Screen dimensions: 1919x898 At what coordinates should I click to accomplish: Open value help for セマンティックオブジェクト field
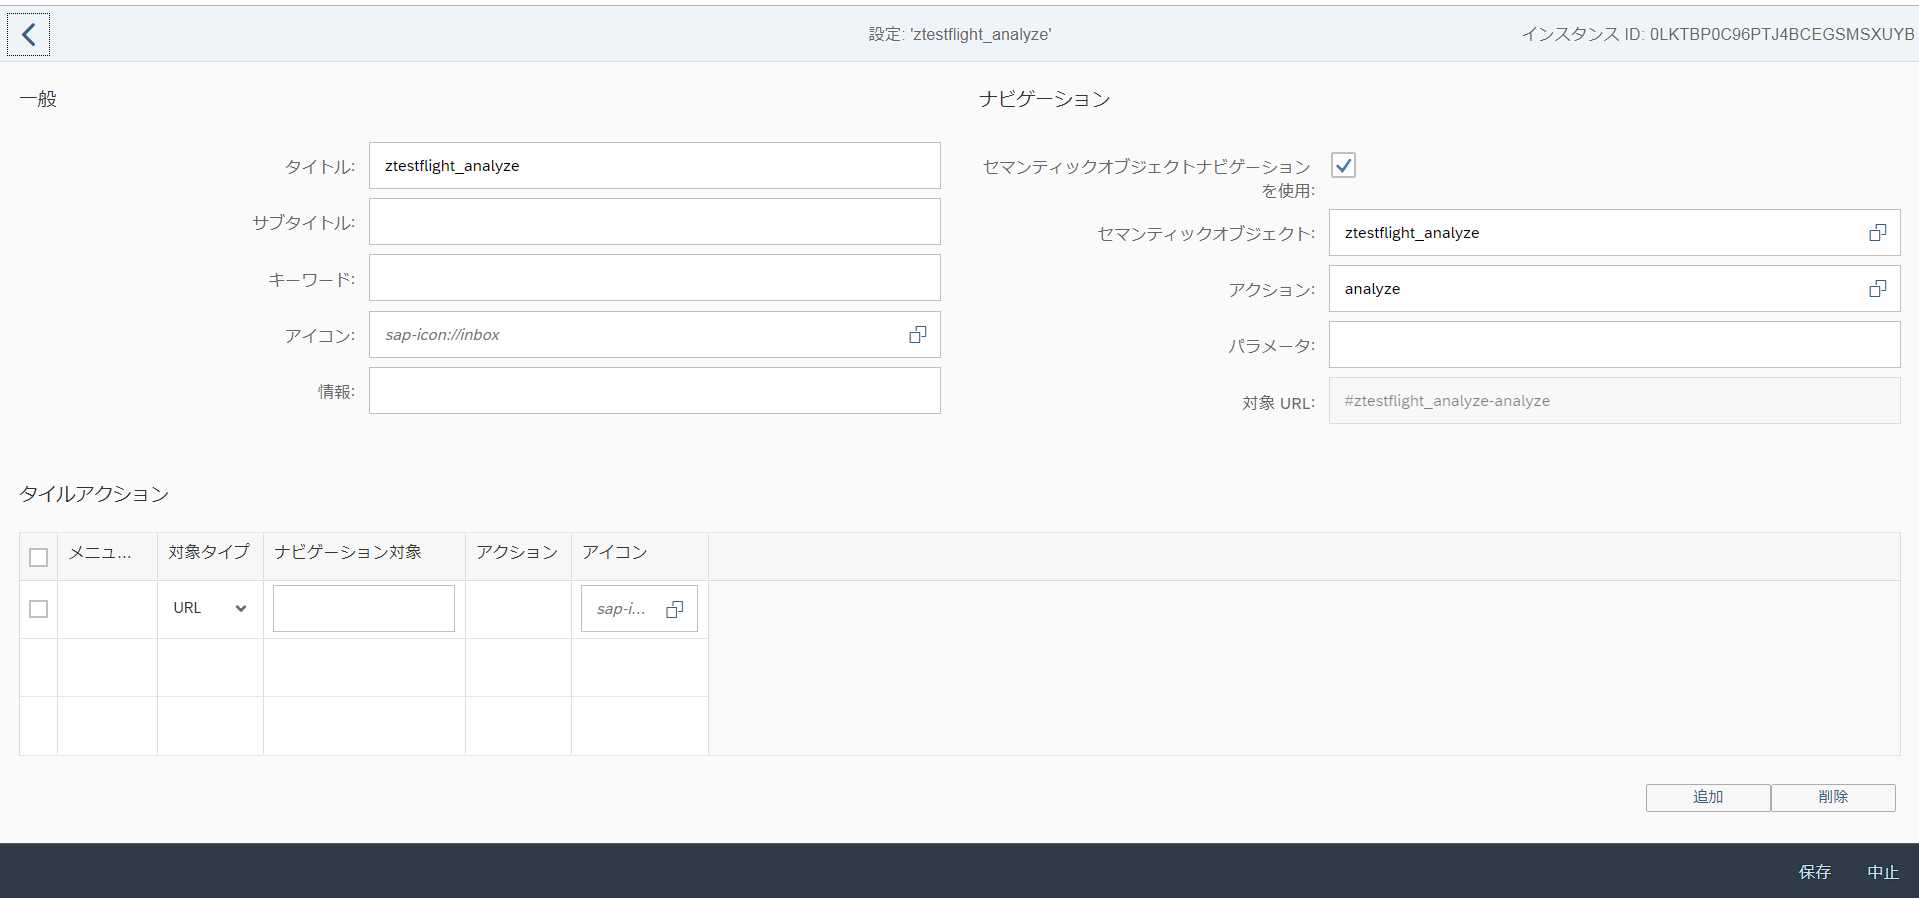pyautogui.click(x=1877, y=233)
